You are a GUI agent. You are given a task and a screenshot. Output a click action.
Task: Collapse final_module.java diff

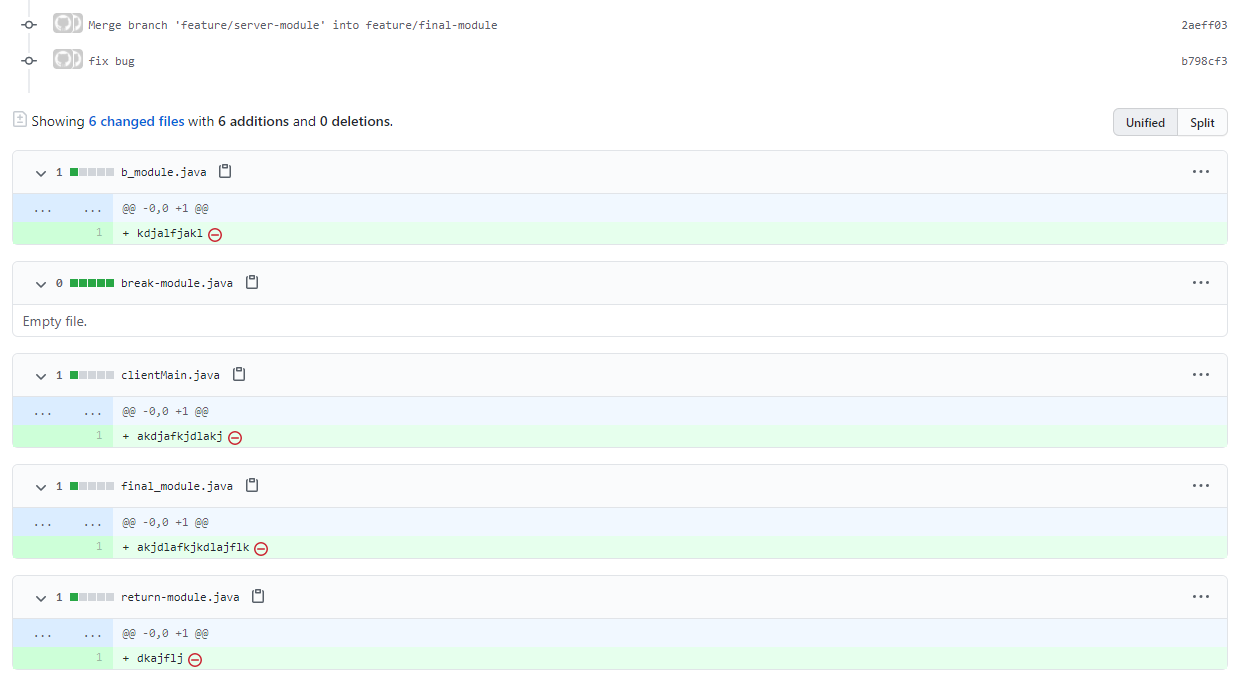[x=41, y=487]
